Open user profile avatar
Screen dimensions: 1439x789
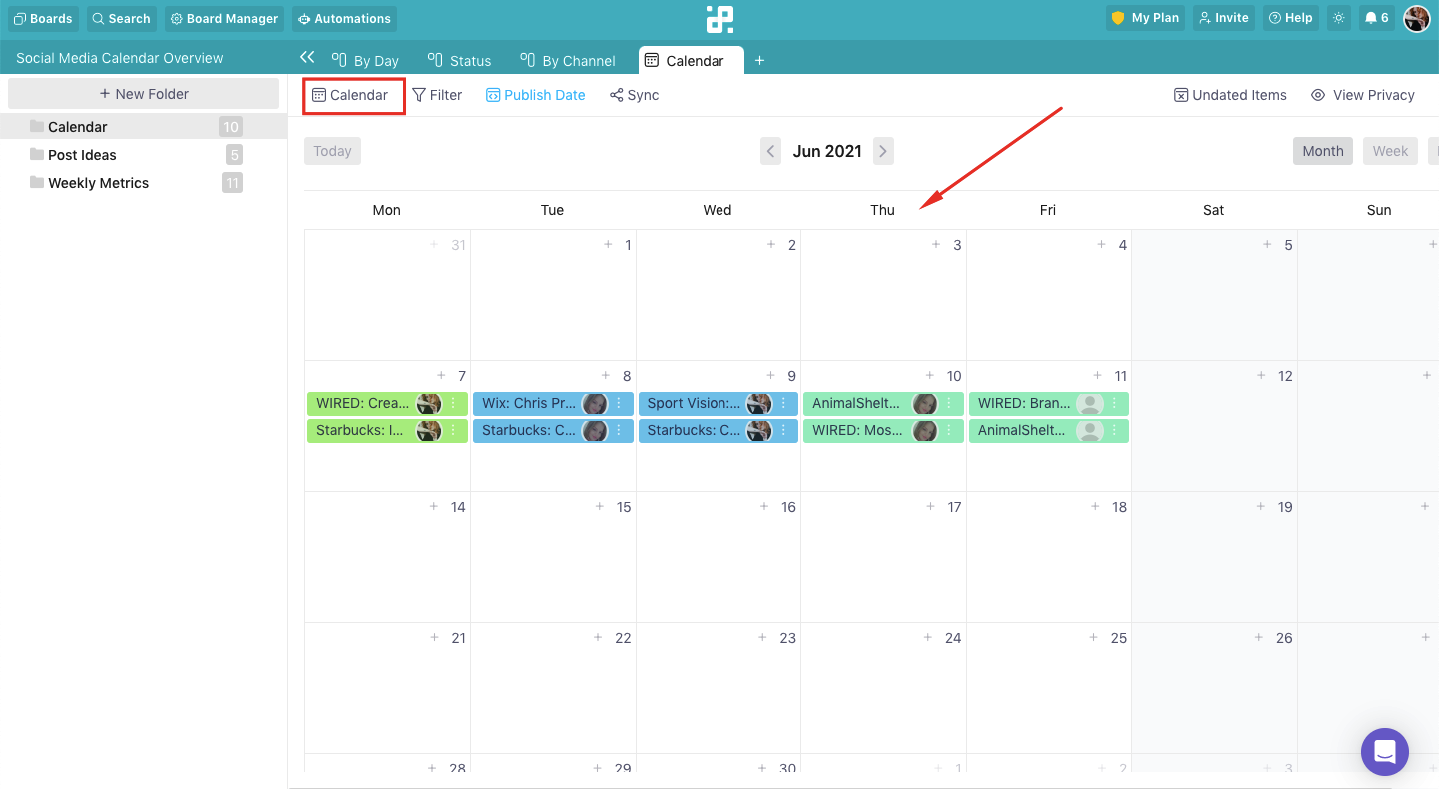(1416, 18)
